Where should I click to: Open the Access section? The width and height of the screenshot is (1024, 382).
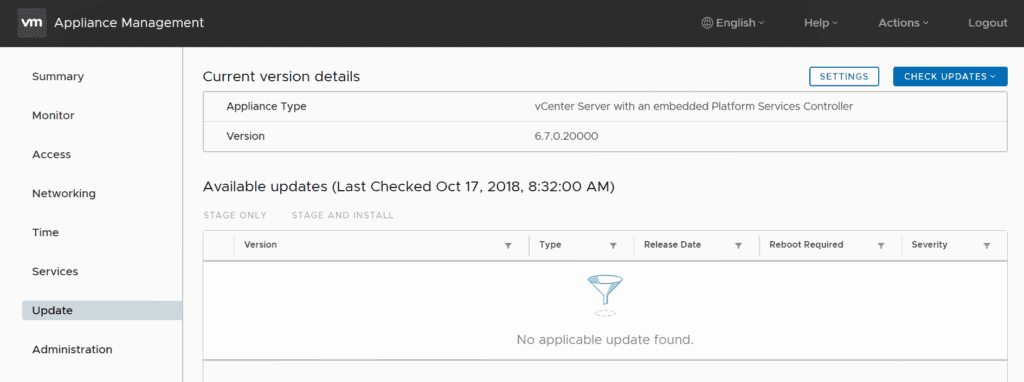point(52,155)
